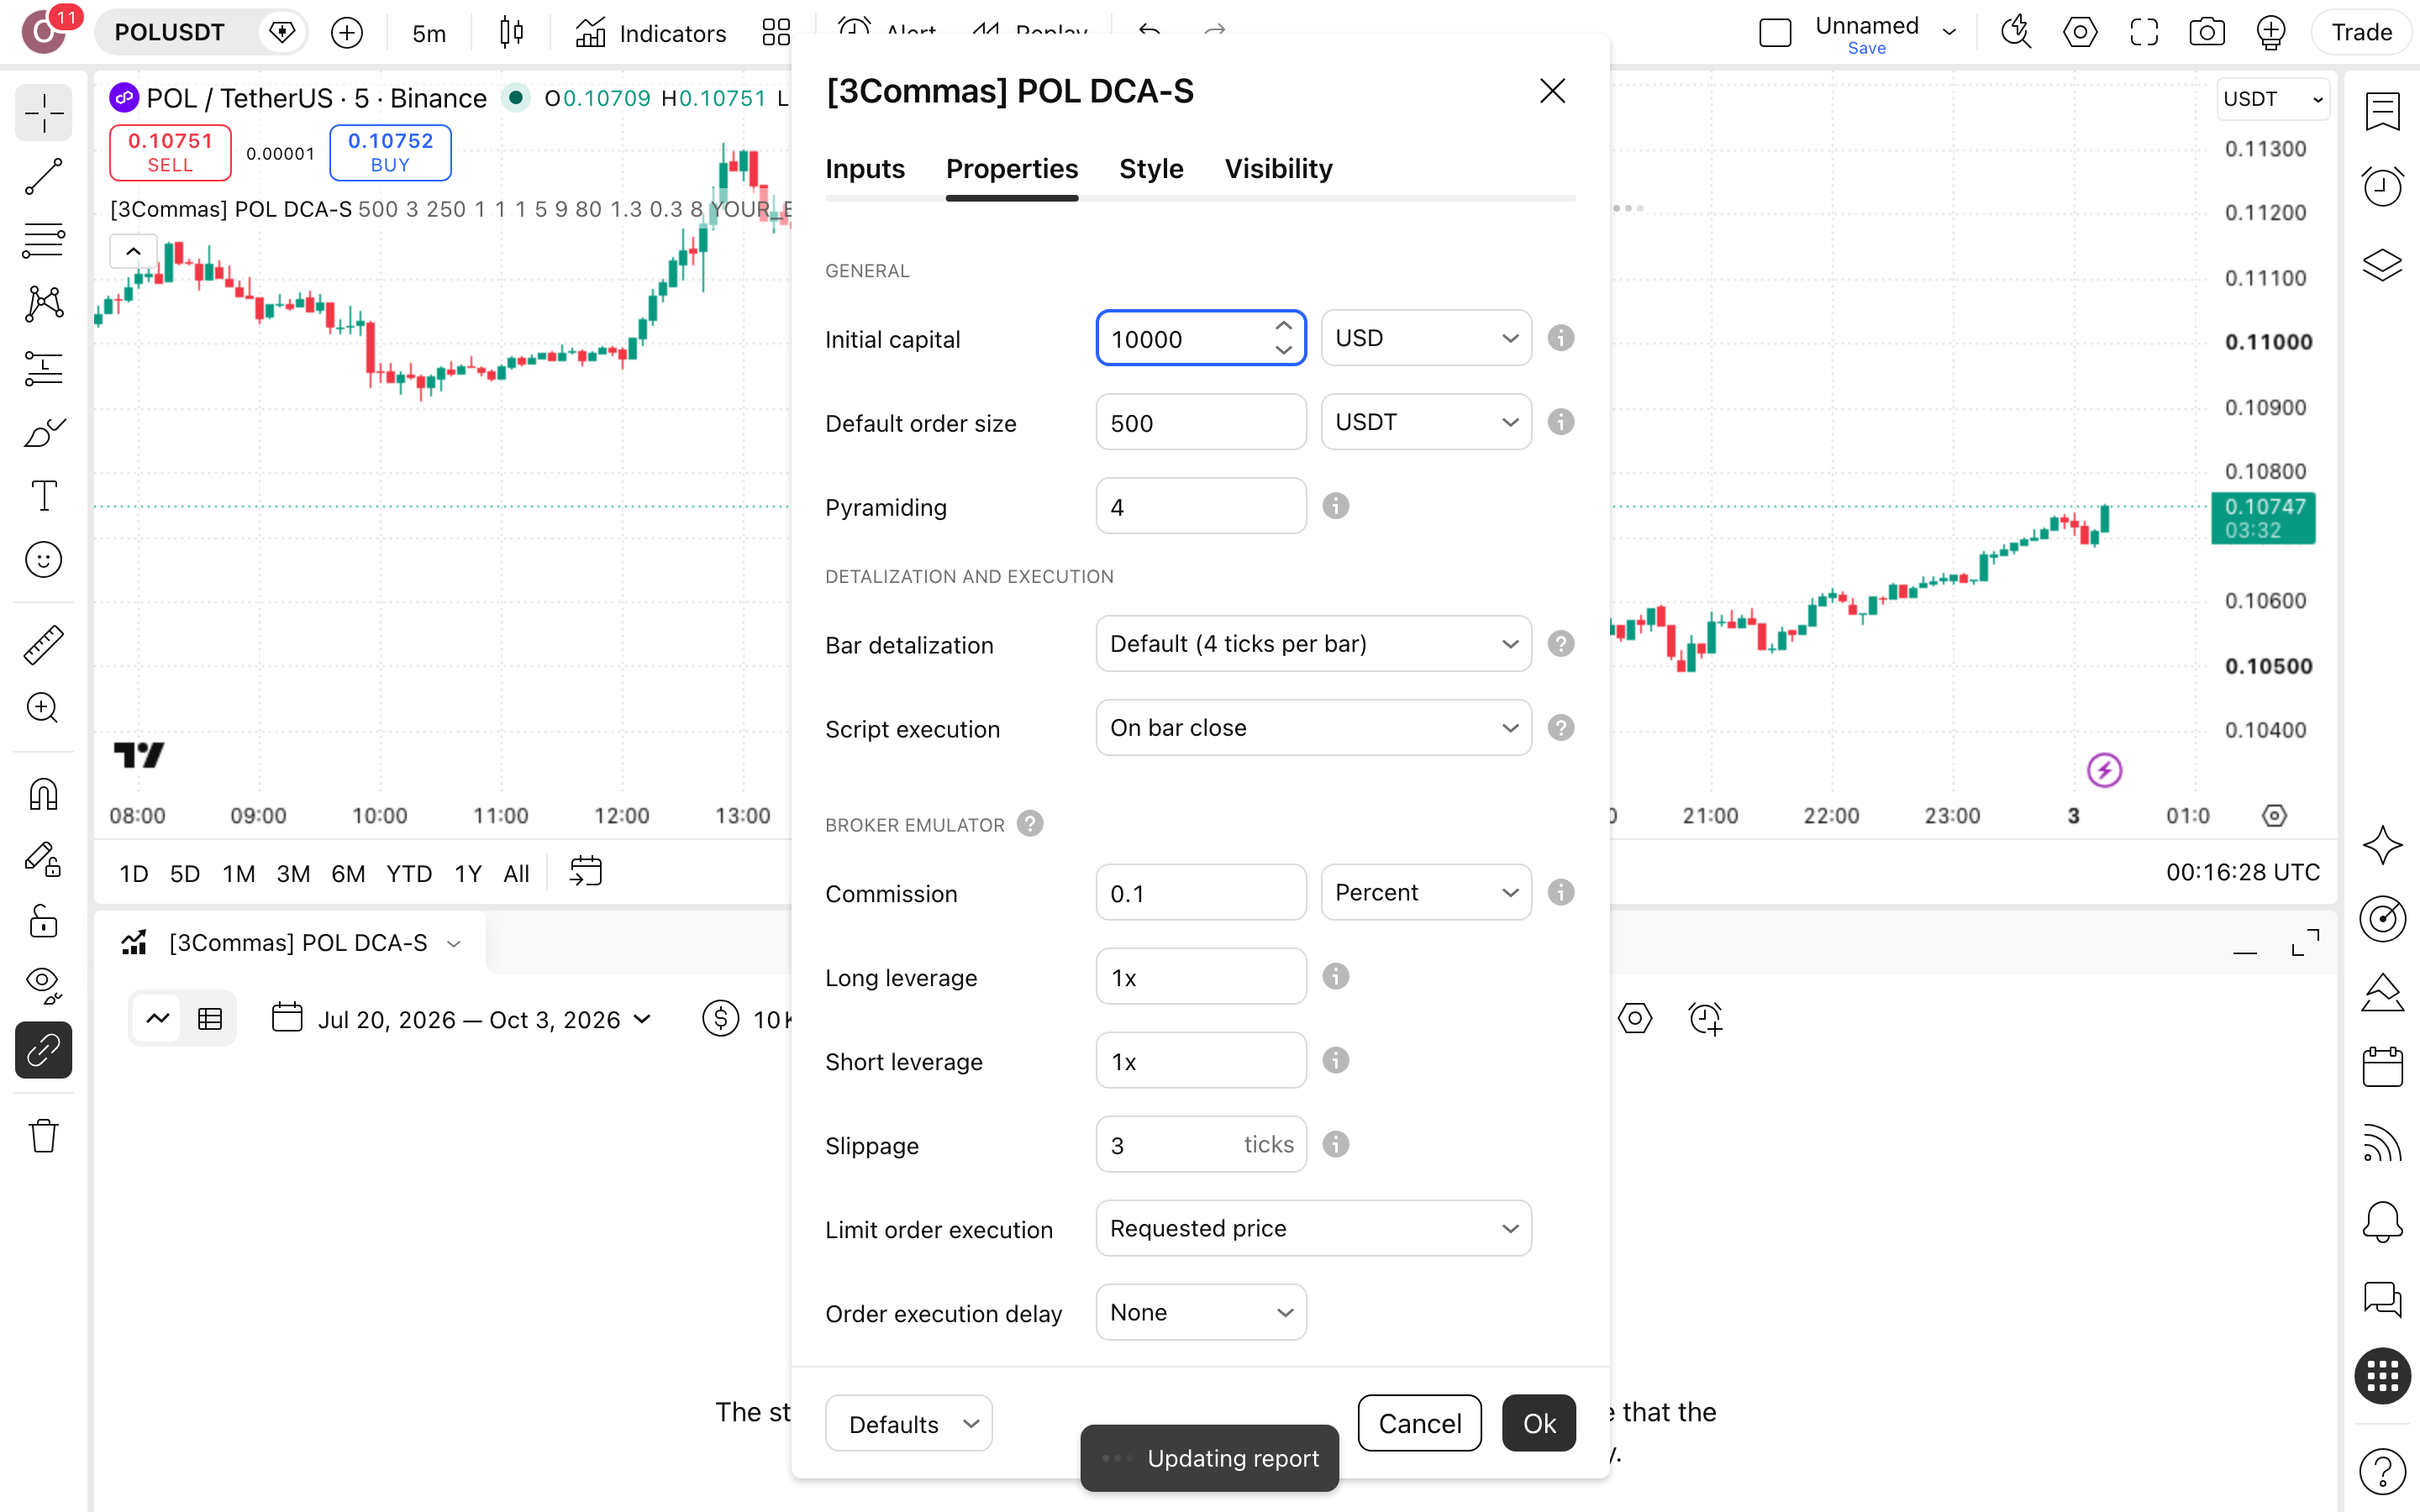
Task: Toggle magnet mode for drawings
Action: tap(43, 795)
